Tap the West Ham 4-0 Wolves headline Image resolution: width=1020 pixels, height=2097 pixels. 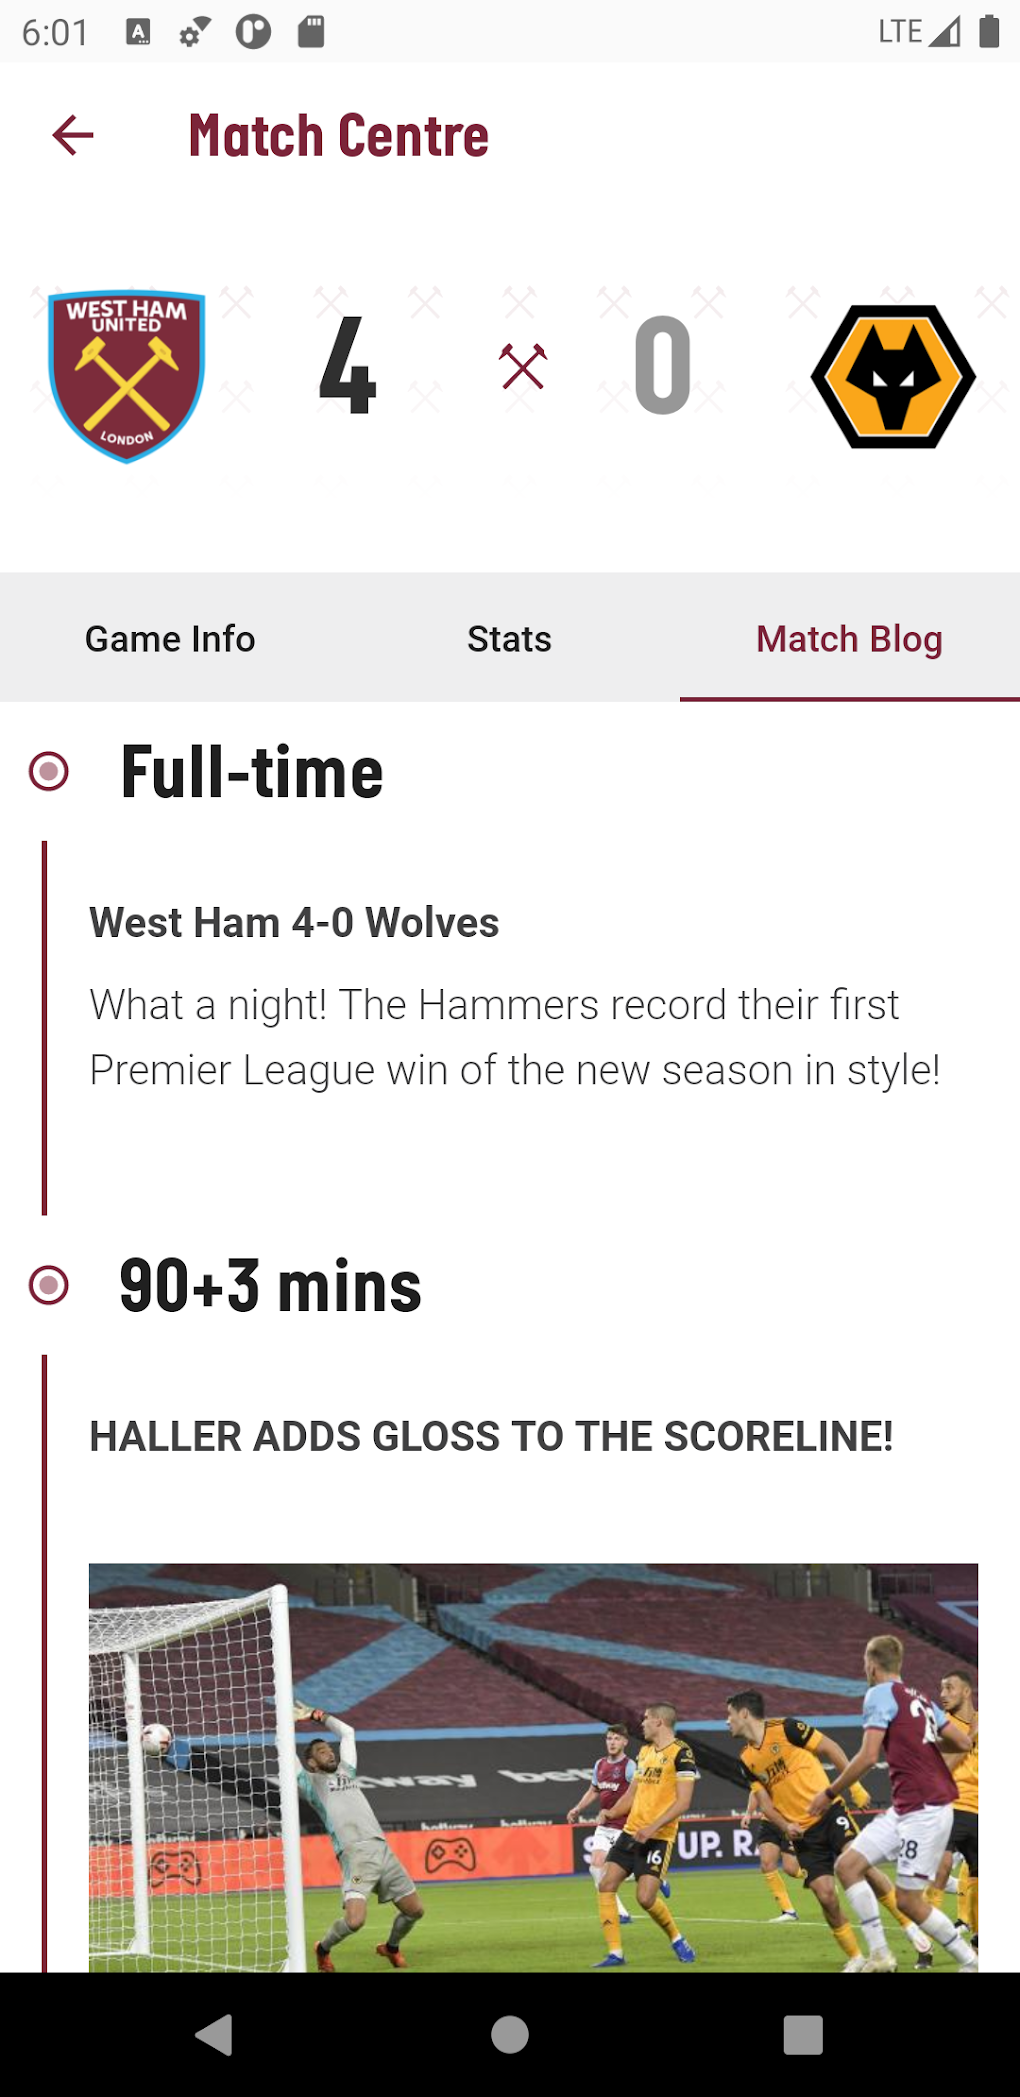pyautogui.click(x=294, y=922)
